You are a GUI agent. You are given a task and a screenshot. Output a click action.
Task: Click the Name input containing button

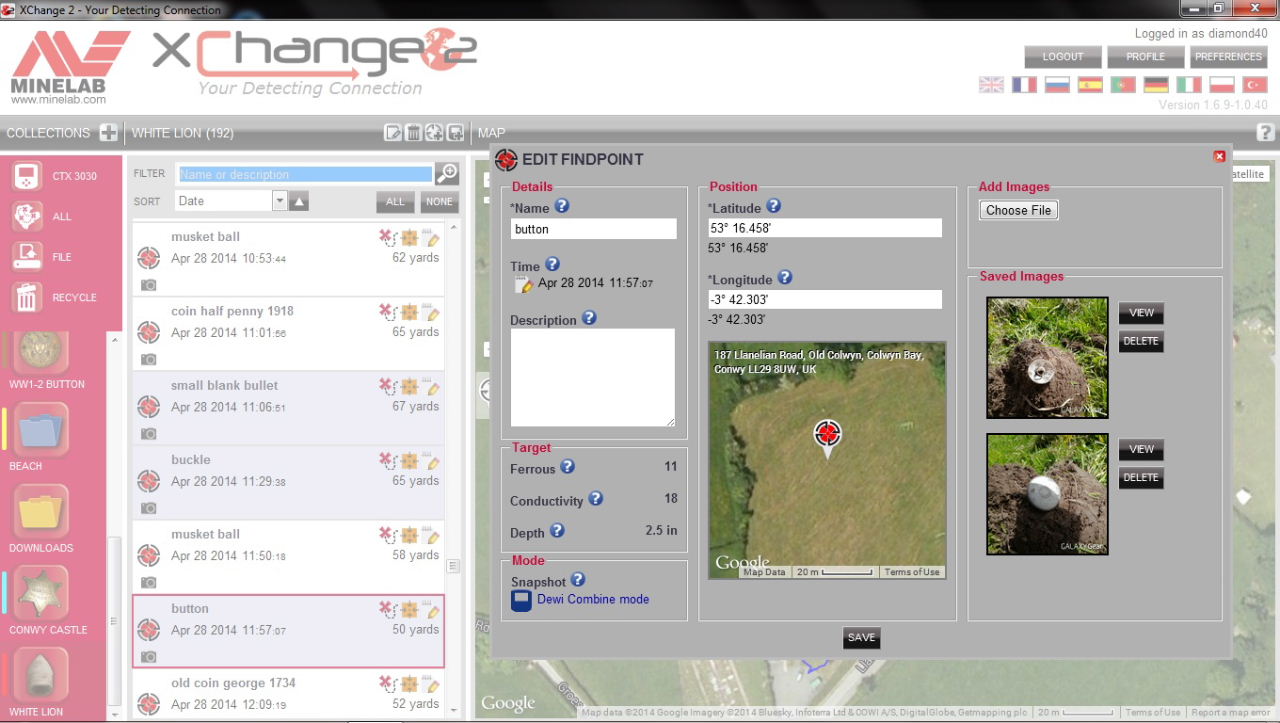(594, 229)
